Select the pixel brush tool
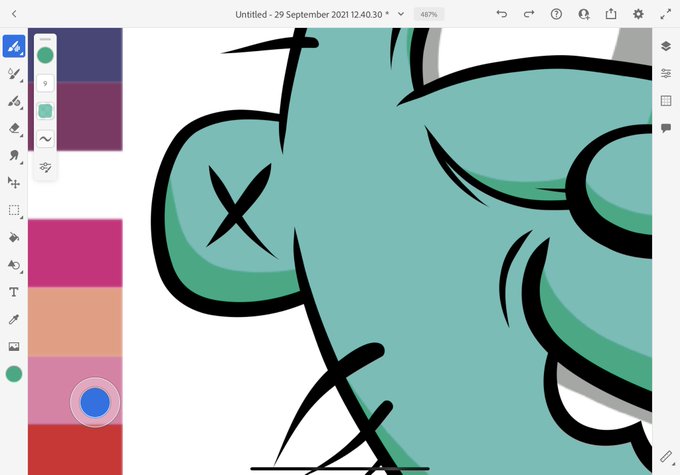 14,46
